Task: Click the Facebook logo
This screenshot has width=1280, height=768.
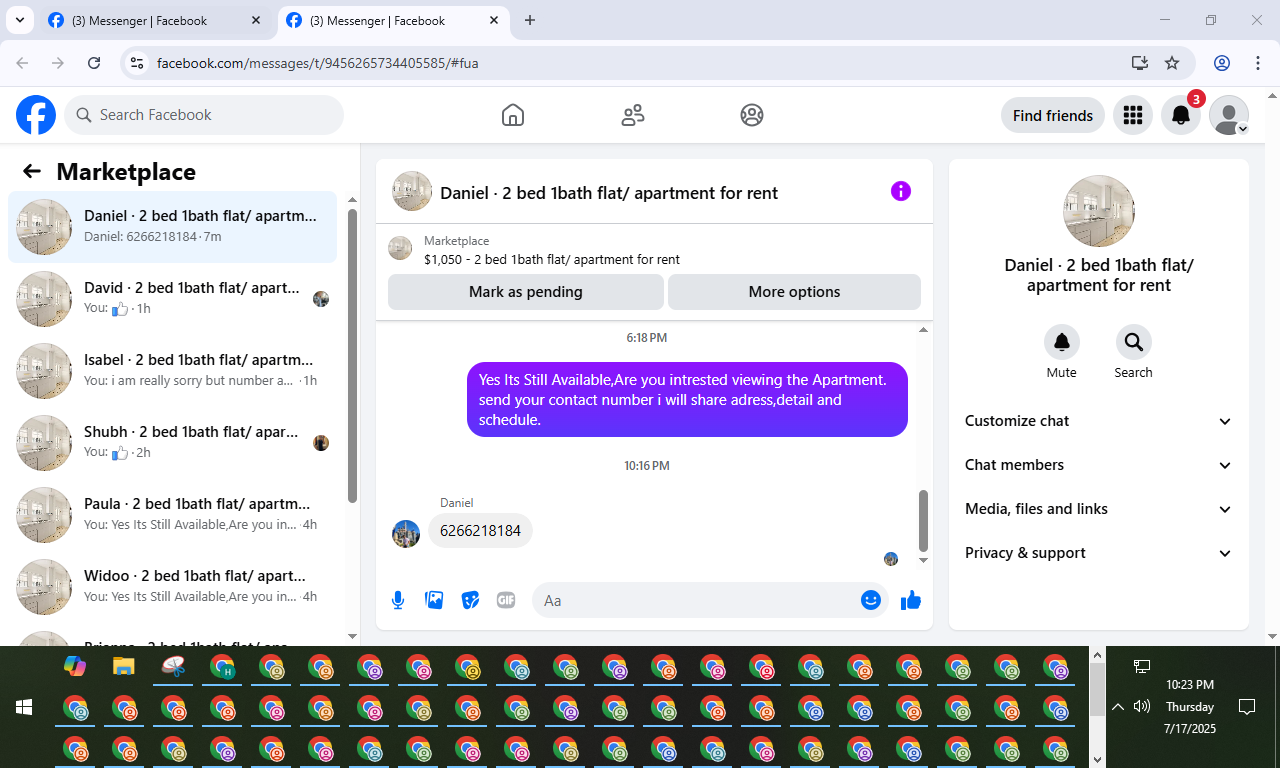Action: (x=36, y=115)
